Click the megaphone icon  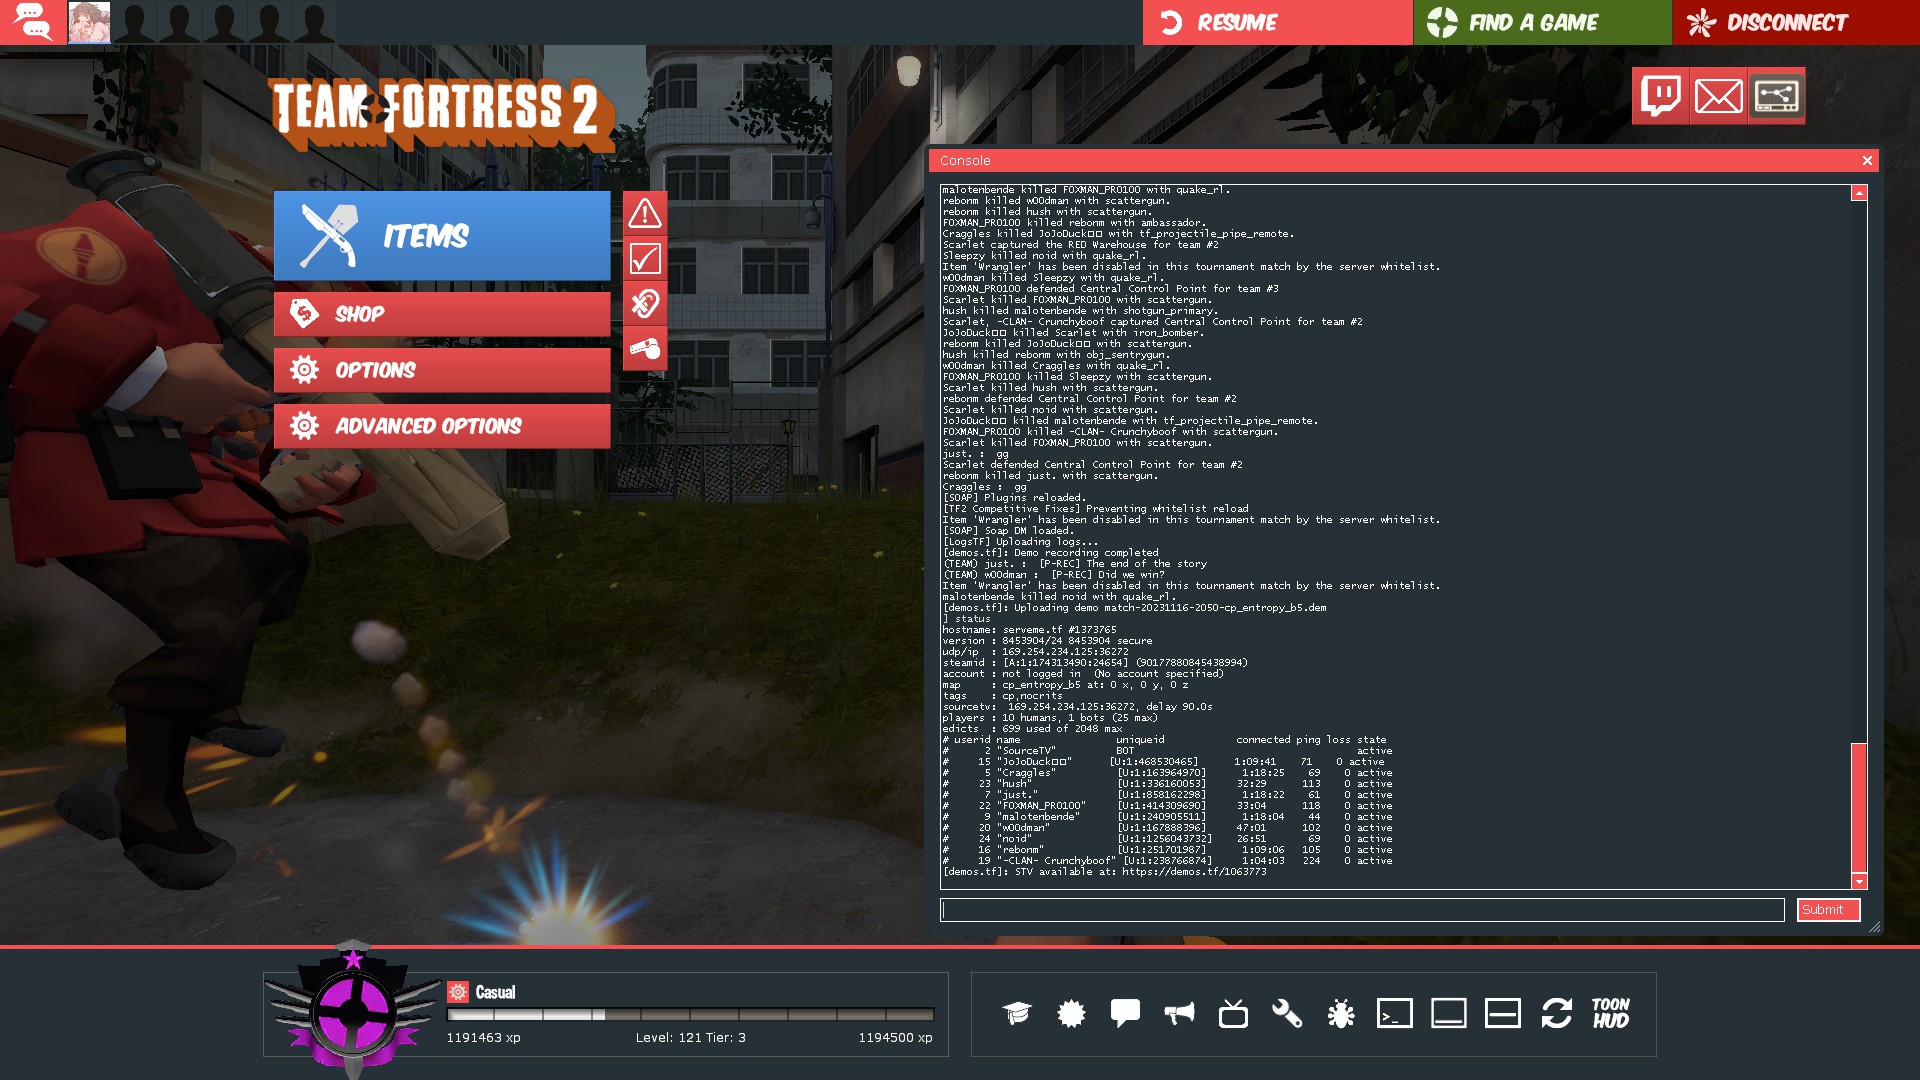[x=1179, y=1013]
